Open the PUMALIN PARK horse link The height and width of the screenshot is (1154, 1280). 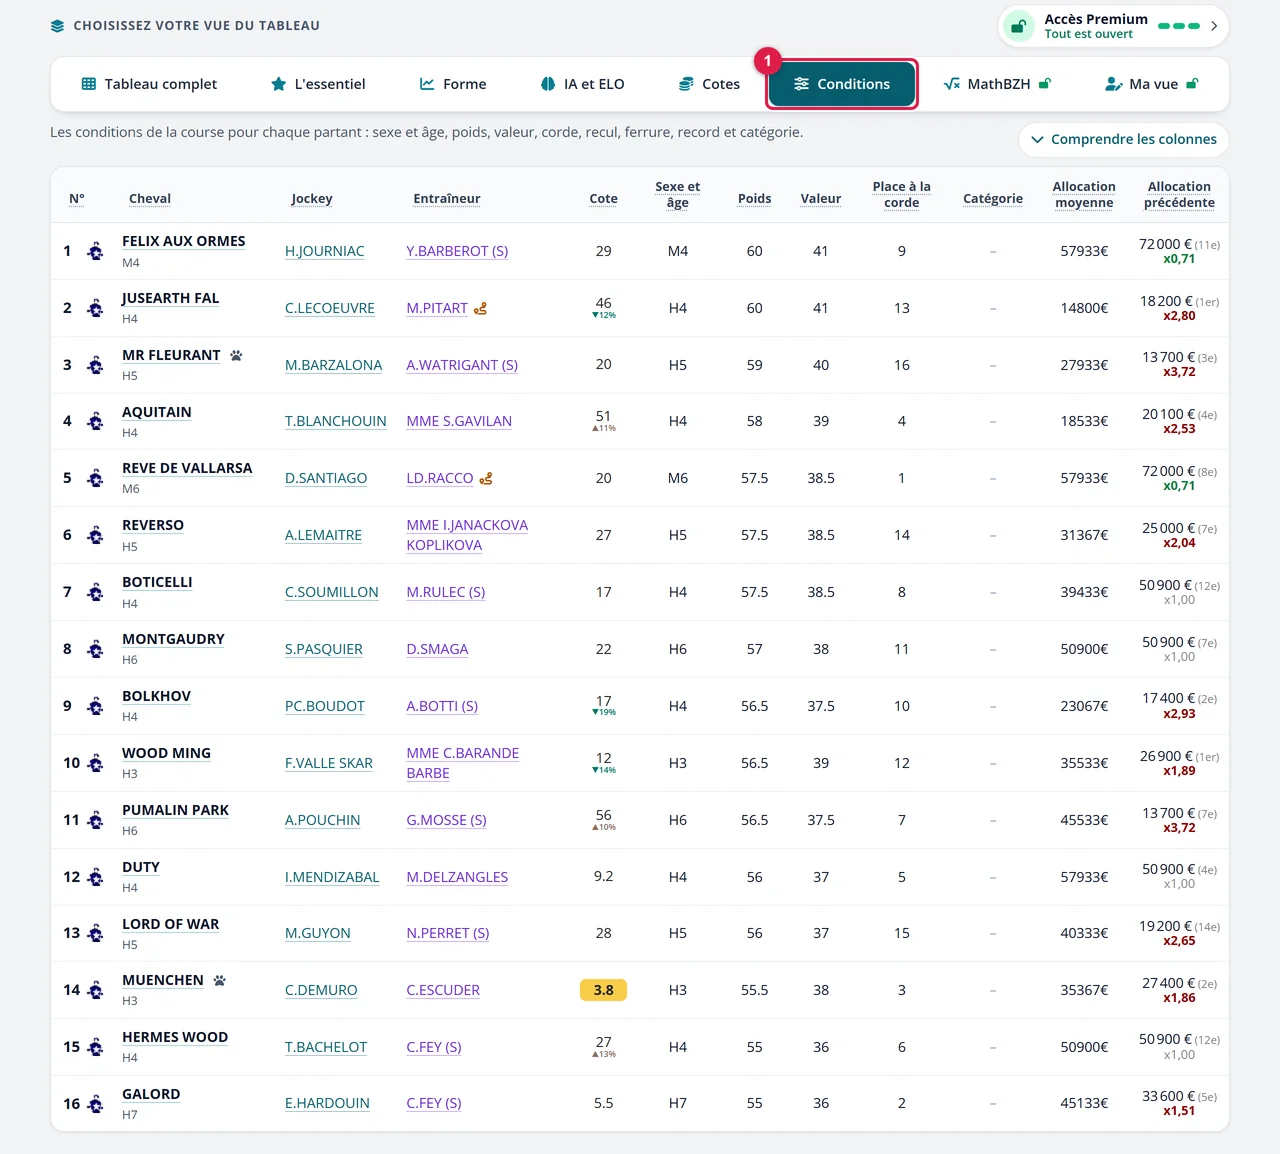tap(176, 810)
